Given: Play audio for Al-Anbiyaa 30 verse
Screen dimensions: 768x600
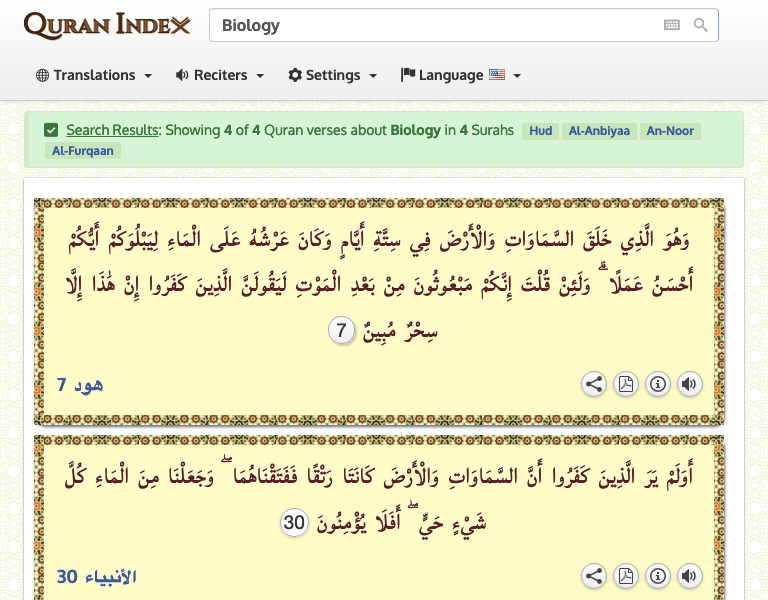Looking at the screenshot, I should 690,576.
